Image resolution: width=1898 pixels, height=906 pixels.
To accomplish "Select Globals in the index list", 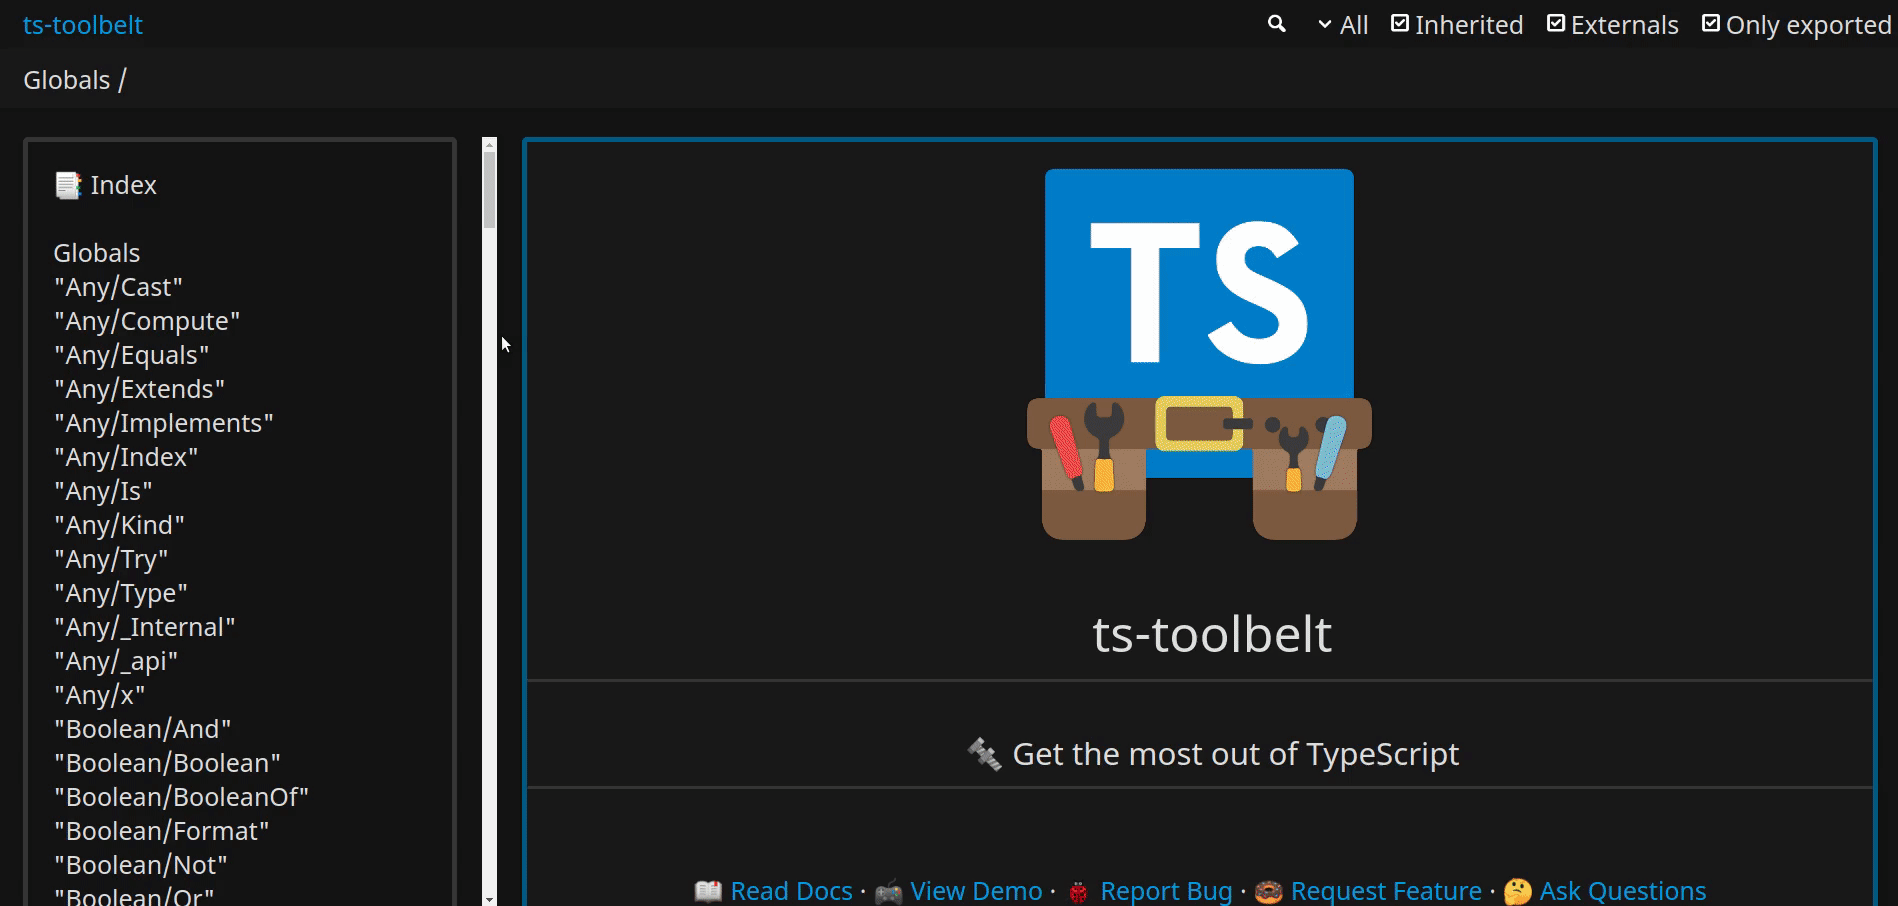I will click(97, 253).
